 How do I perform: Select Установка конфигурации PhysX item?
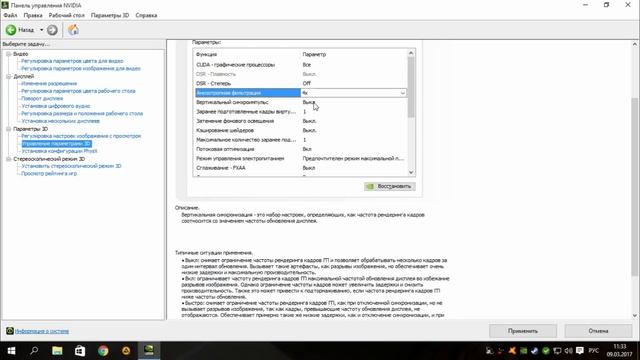coord(59,151)
